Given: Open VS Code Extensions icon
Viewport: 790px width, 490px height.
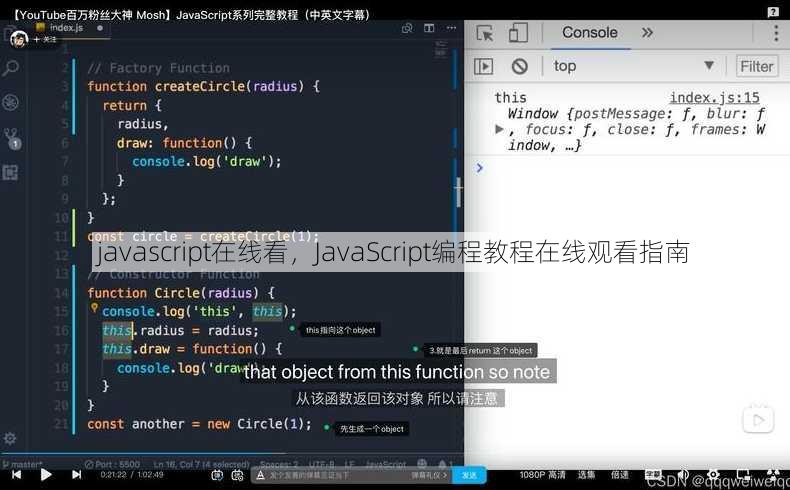Looking at the screenshot, I should pyautogui.click(x=11, y=173).
